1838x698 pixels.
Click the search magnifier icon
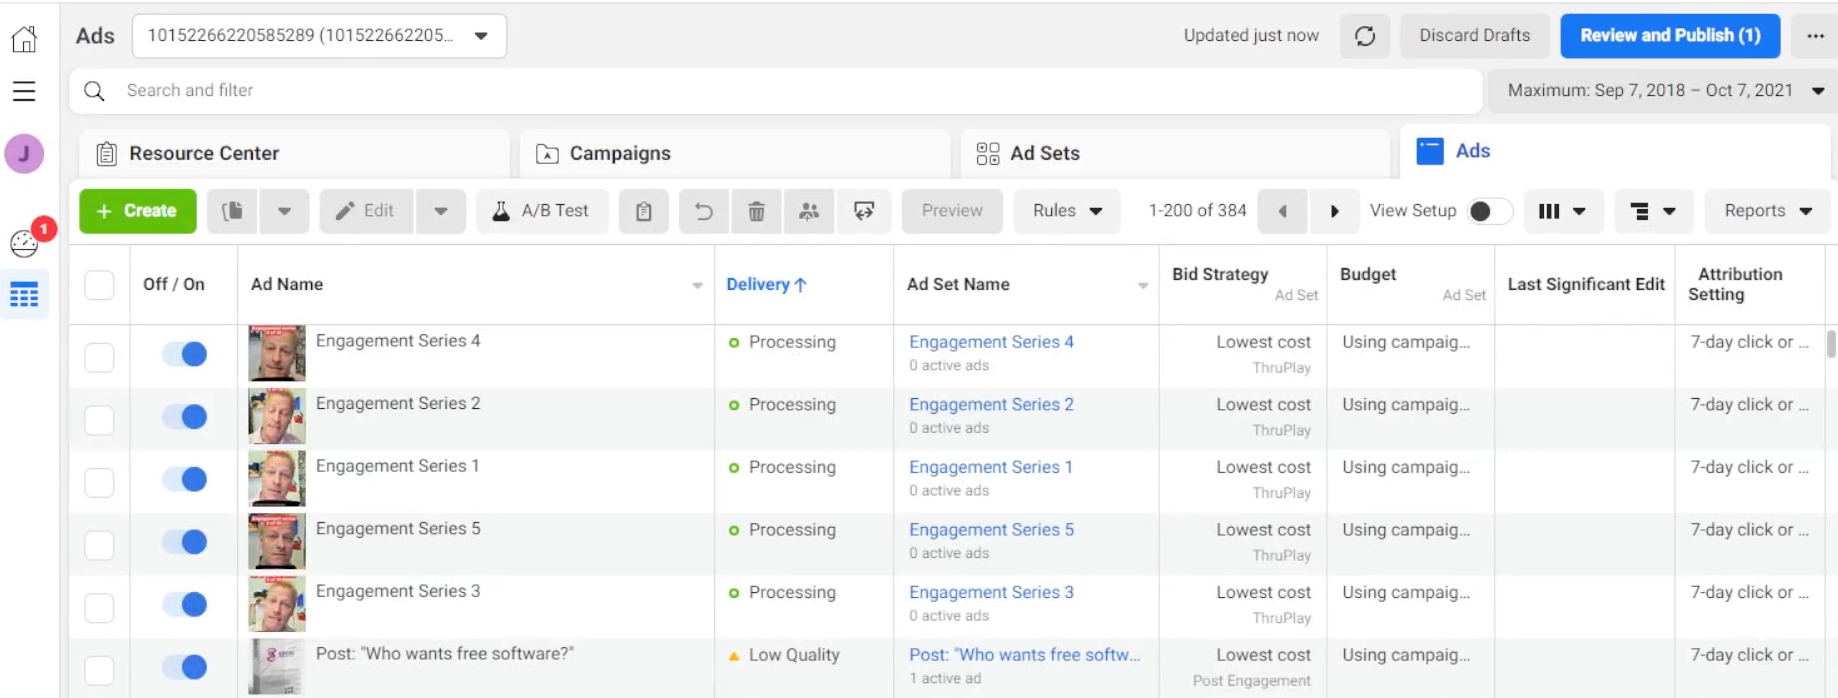94,91
